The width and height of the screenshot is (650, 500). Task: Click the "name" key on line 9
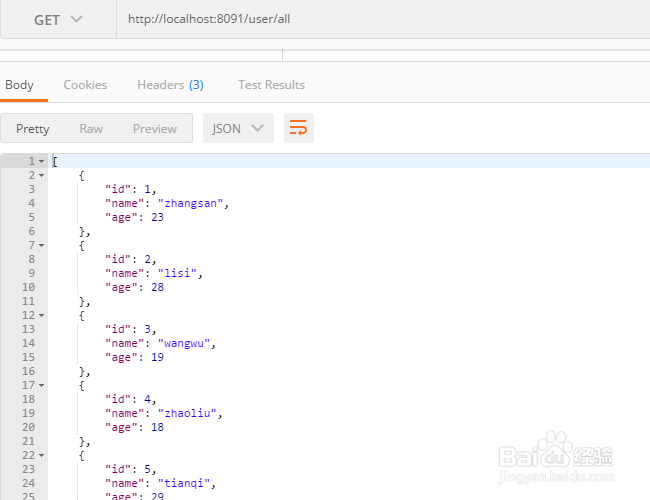point(125,273)
